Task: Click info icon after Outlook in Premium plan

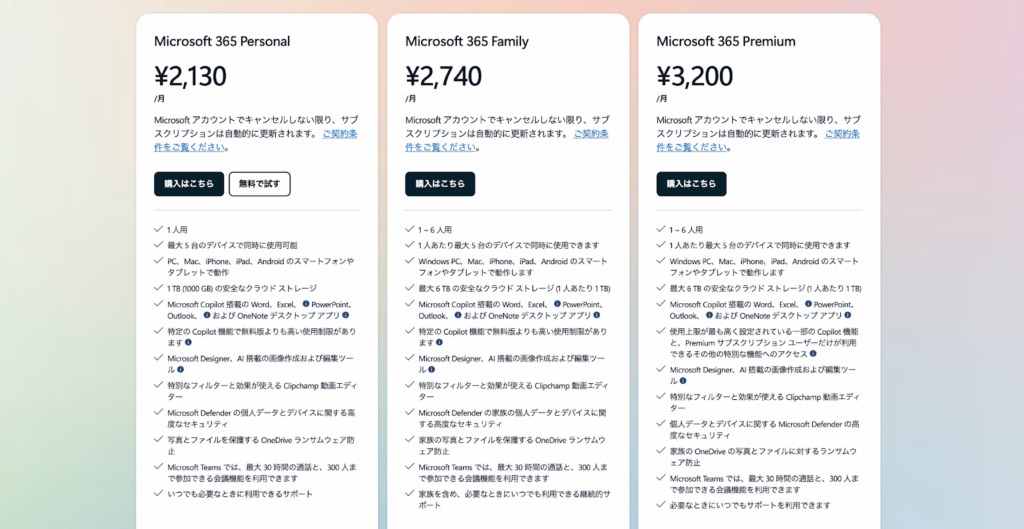Action: (x=708, y=315)
